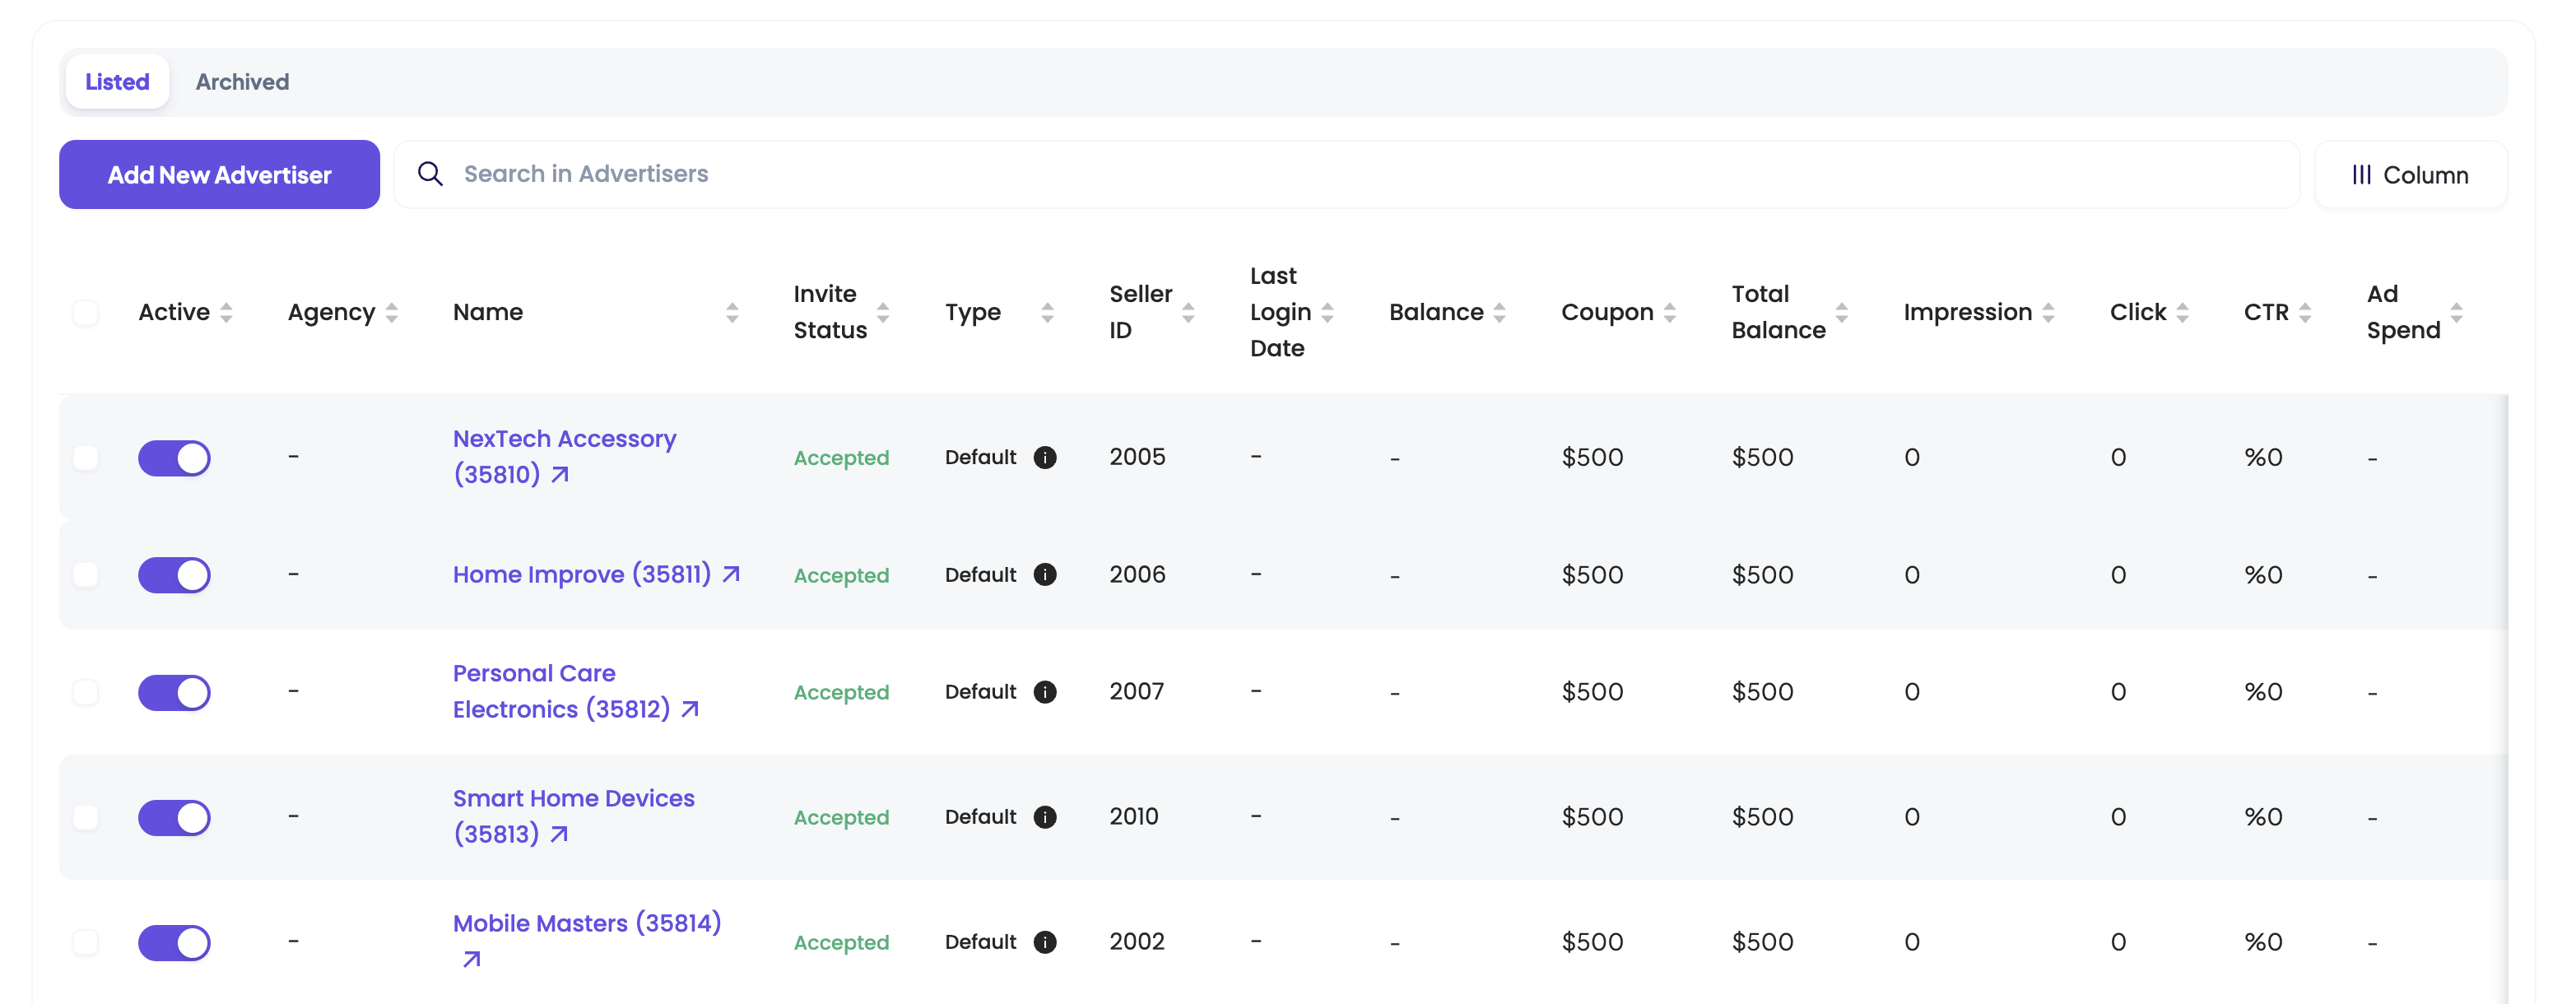Select the Listed tab
This screenshot has height=1004, width=2576.
pyautogui.click(x=117, y=81)
